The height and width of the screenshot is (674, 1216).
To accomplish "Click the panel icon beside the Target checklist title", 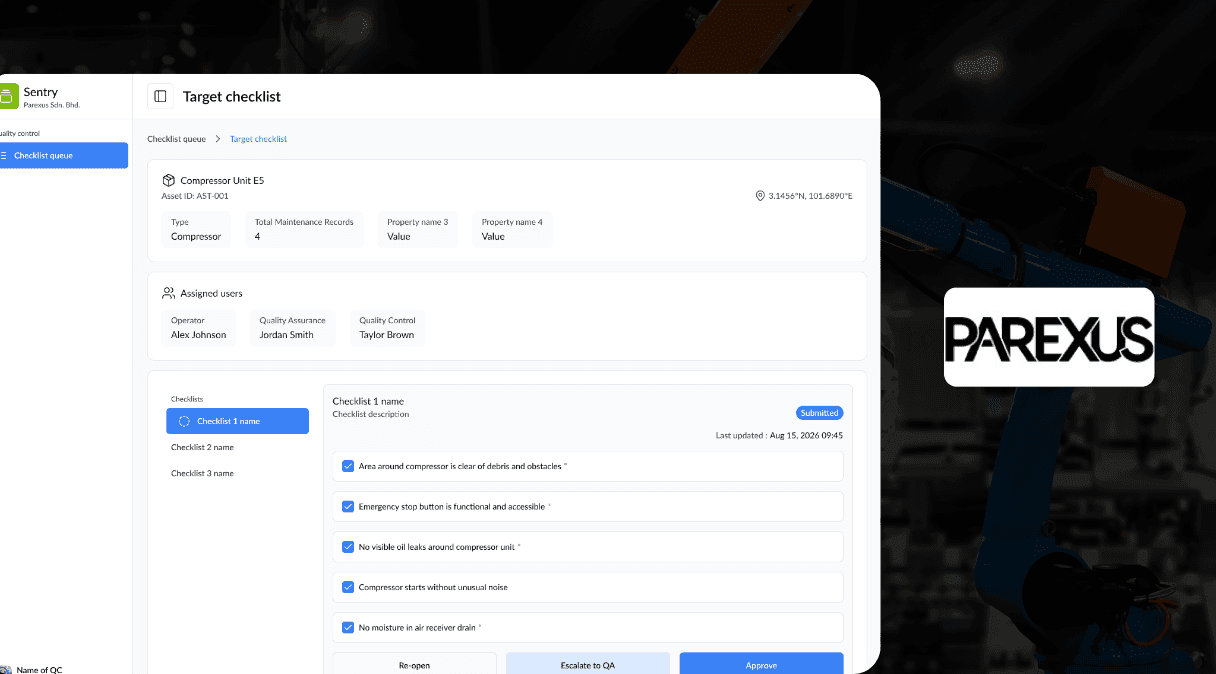I will coord(160,95).
